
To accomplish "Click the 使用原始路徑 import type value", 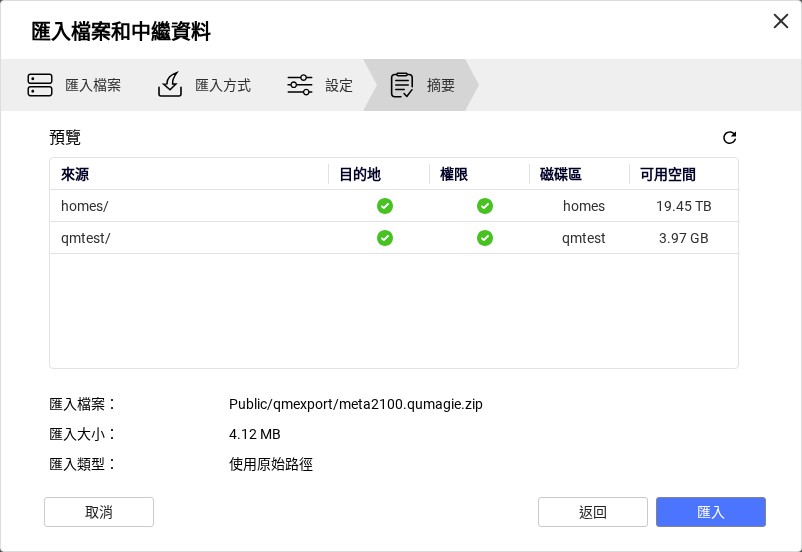I will (x=271, y=464).
